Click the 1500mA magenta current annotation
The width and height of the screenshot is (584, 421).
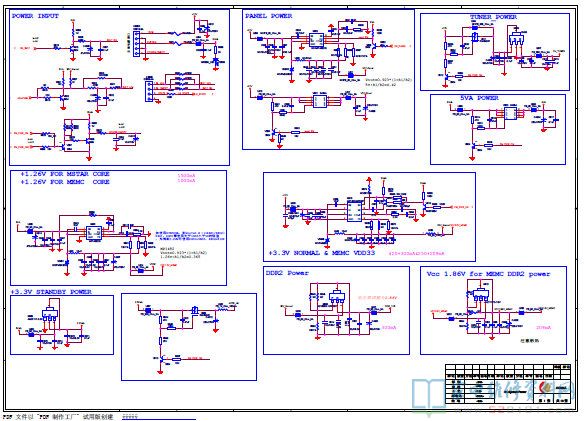point(186,175)
